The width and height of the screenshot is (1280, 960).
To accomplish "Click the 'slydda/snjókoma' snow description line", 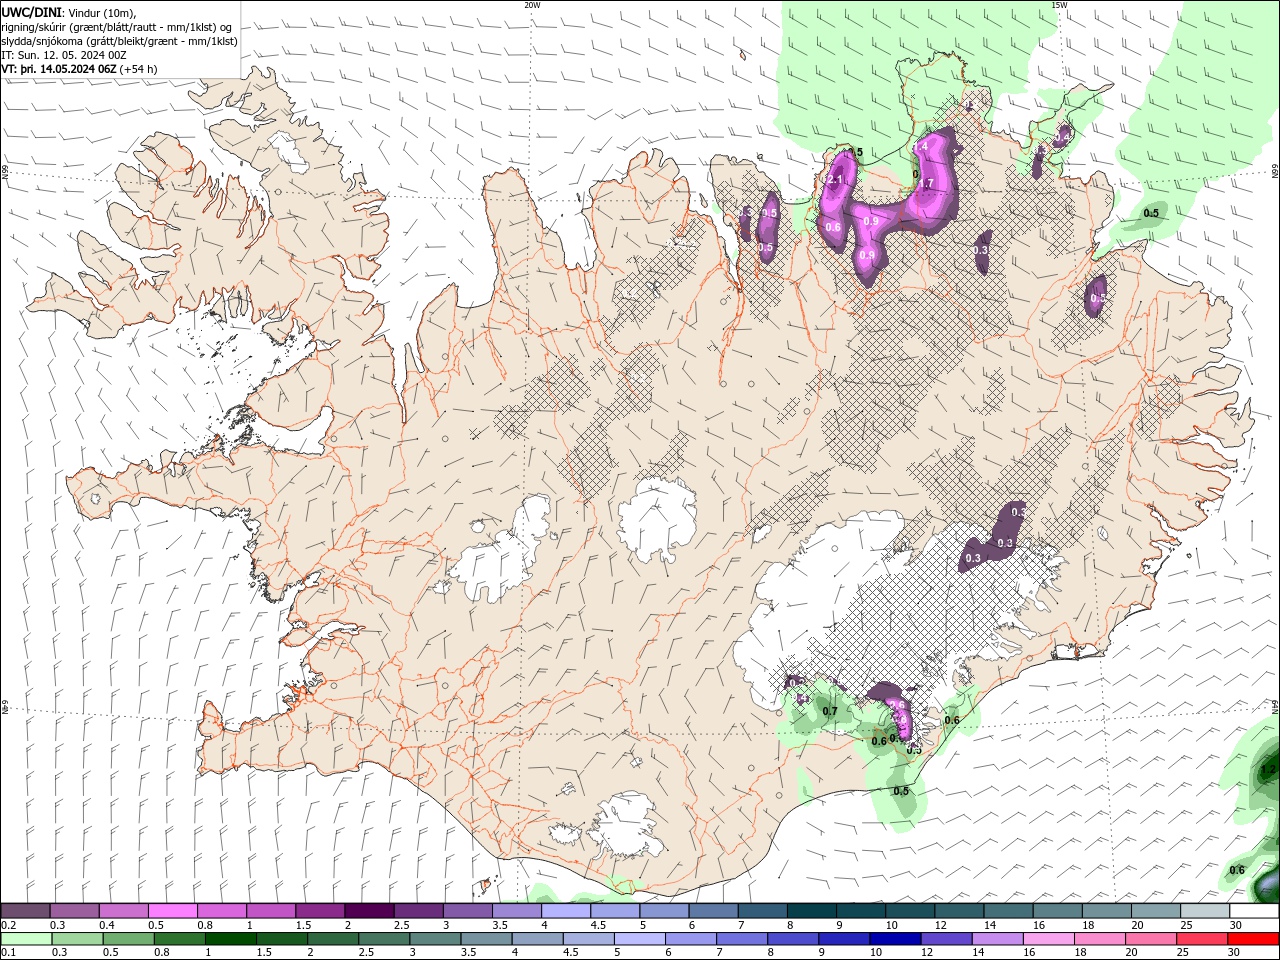I will click(120, 41).
